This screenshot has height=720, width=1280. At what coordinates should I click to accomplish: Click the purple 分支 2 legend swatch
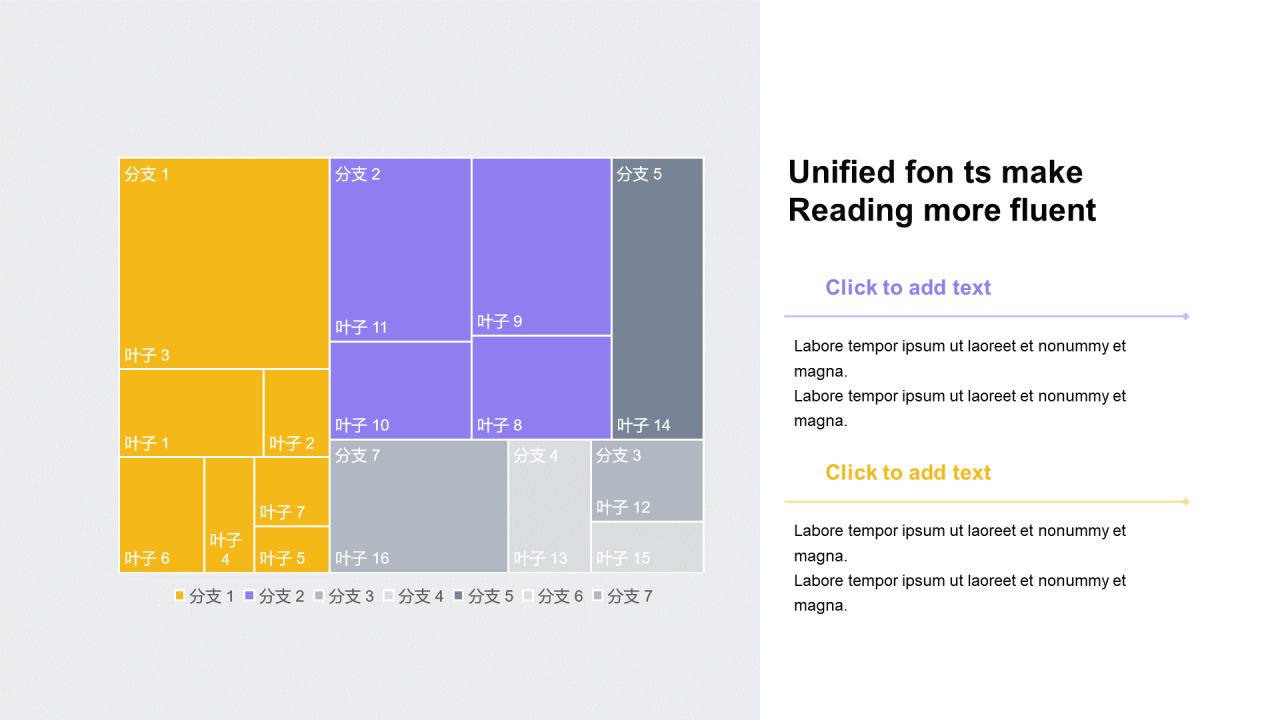pos(250,596)
